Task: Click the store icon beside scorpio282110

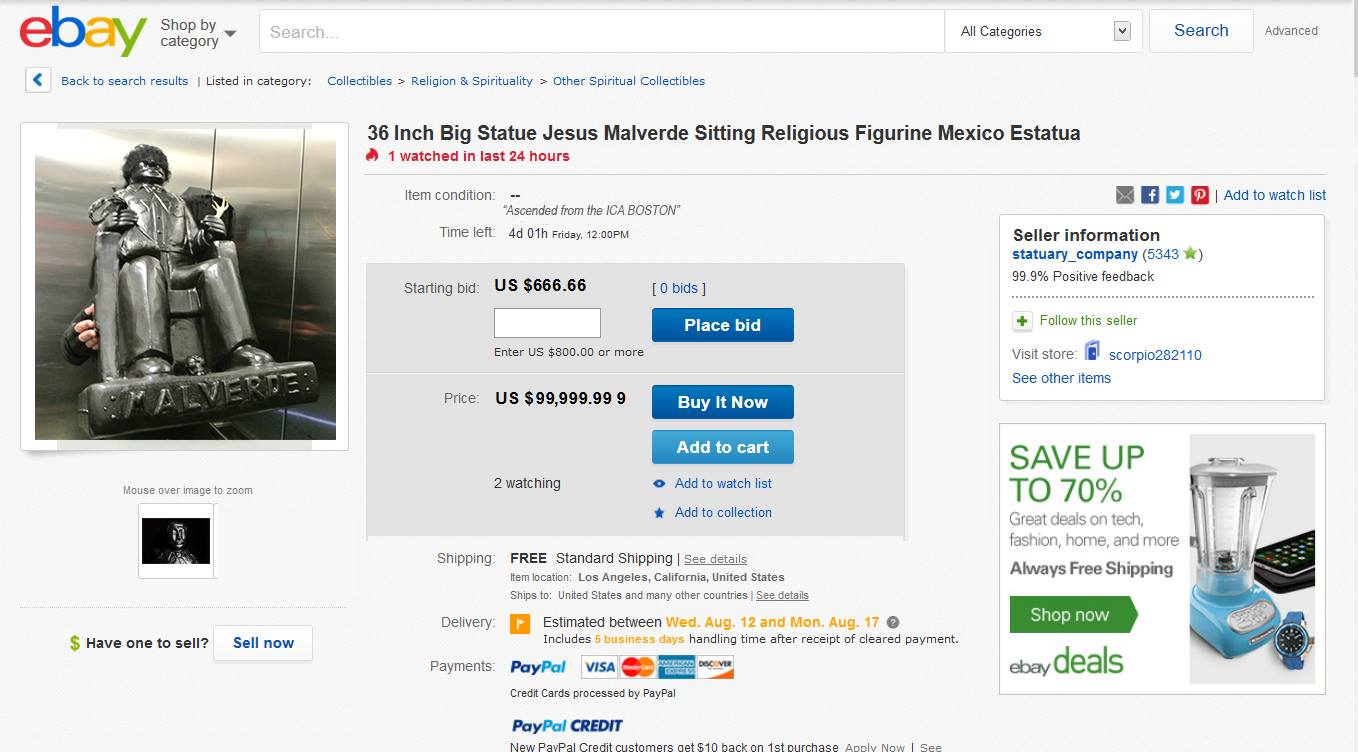Action: coord(1092,351)
